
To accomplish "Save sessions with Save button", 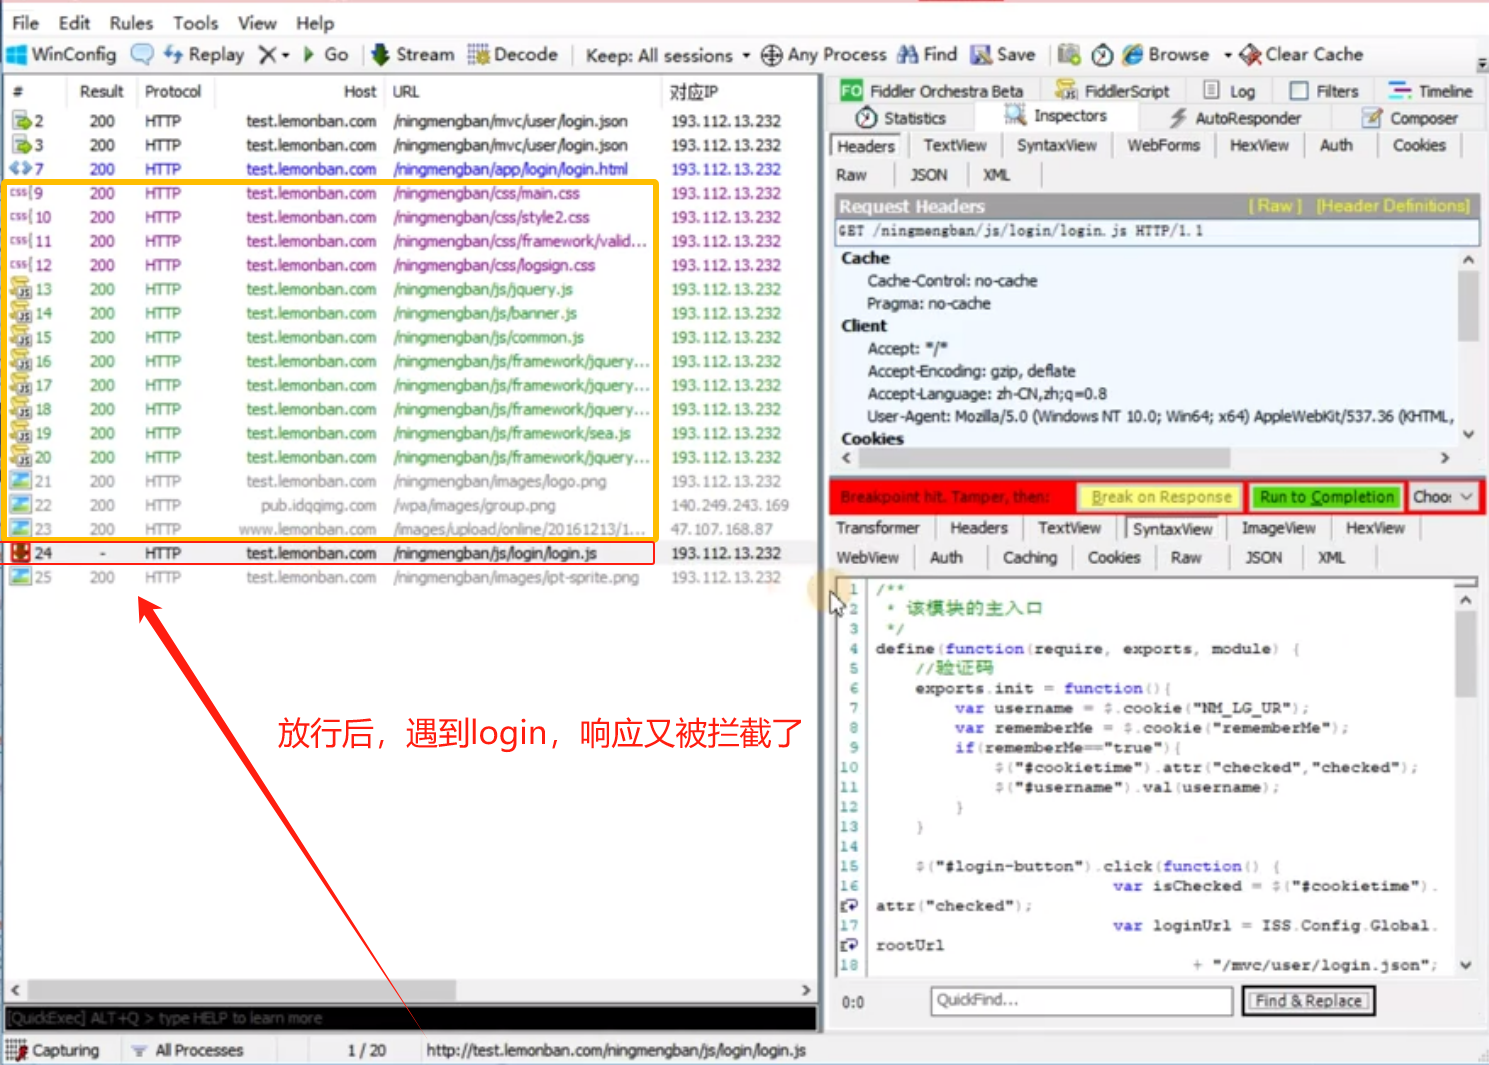I will point(1004,54).
